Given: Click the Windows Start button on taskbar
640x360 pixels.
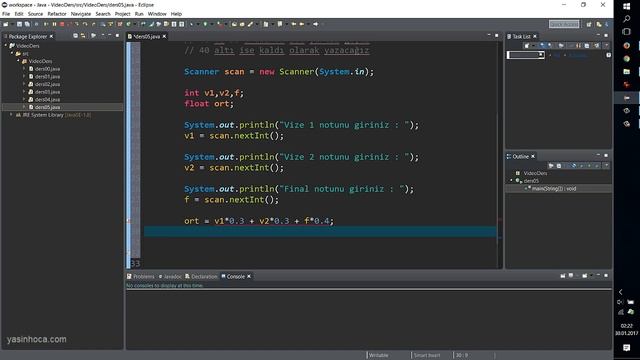Looking at the screenshot, I should tap(627, 6).
